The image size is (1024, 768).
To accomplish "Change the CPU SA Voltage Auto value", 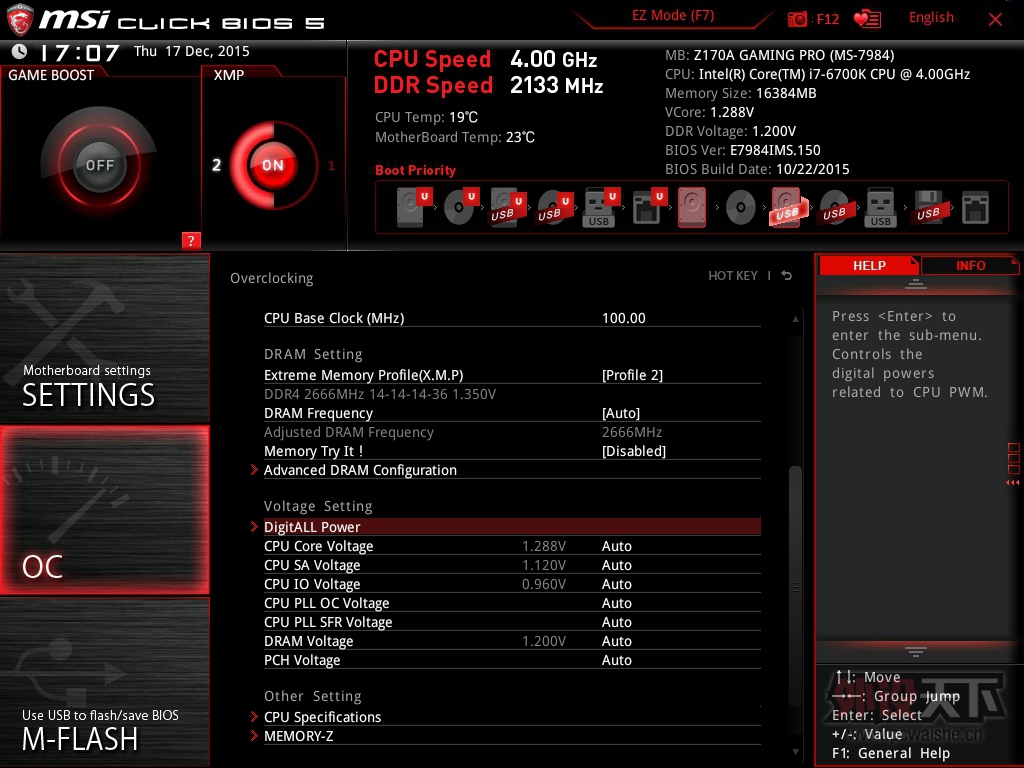I will point(616,564).
